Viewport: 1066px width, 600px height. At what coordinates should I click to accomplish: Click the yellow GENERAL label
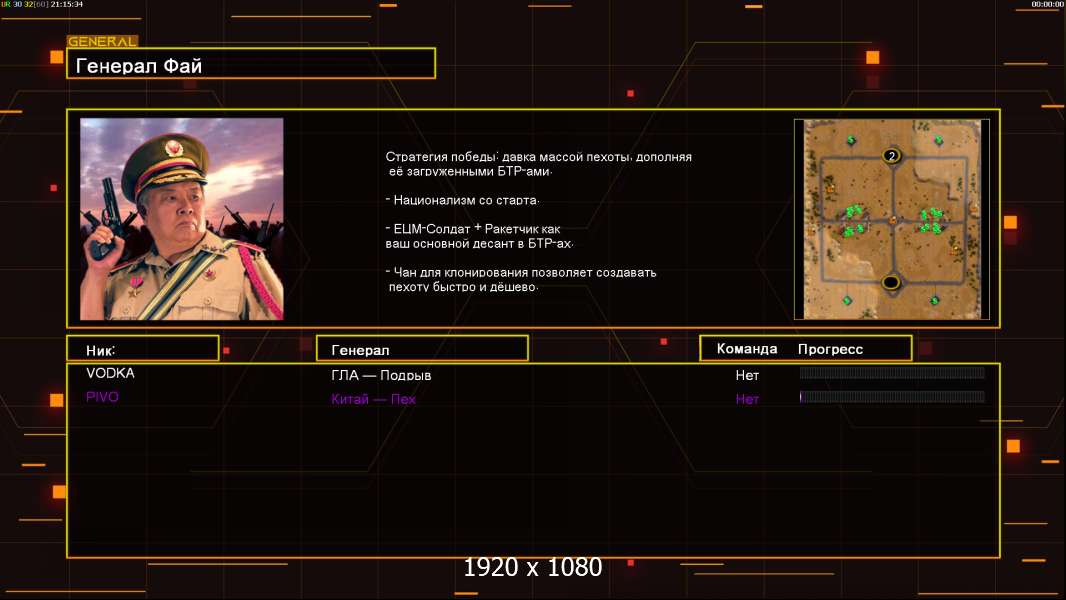point(102,41)
